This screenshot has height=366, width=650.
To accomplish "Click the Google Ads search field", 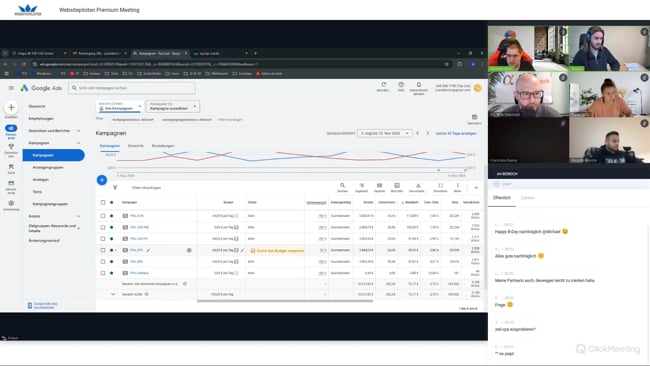I will 132,88.
